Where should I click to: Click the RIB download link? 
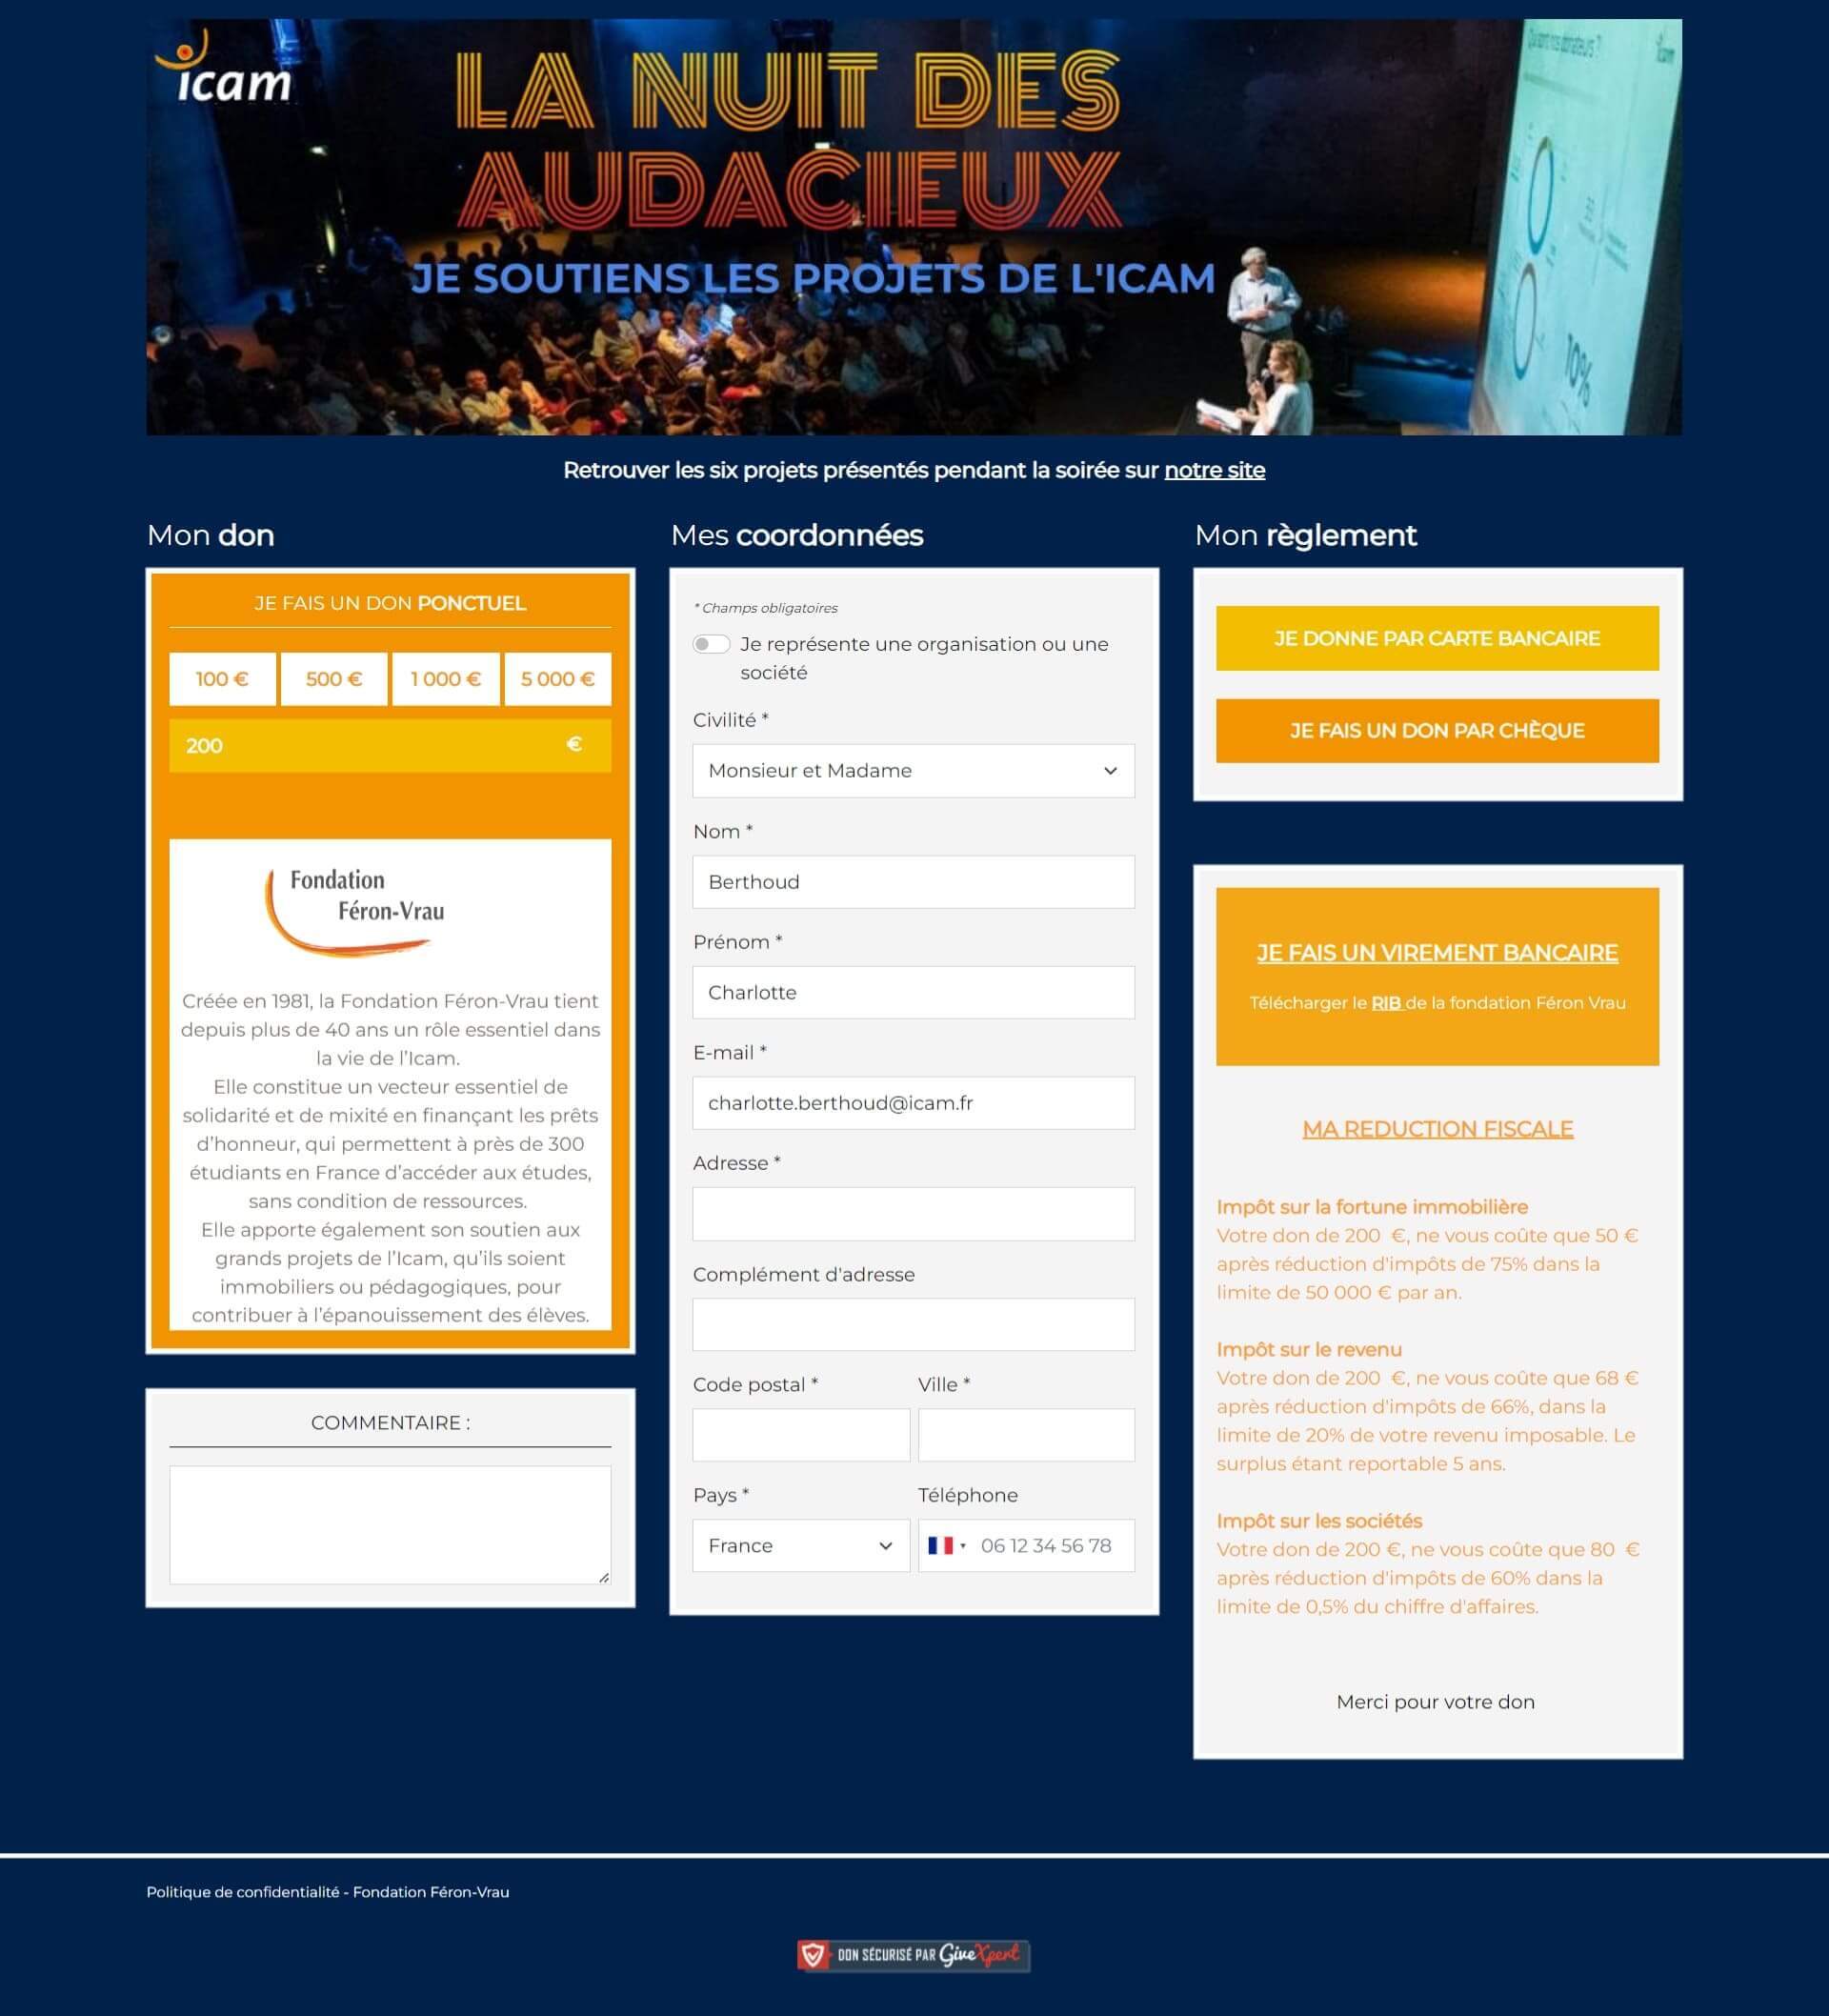pos(1387,1002)
